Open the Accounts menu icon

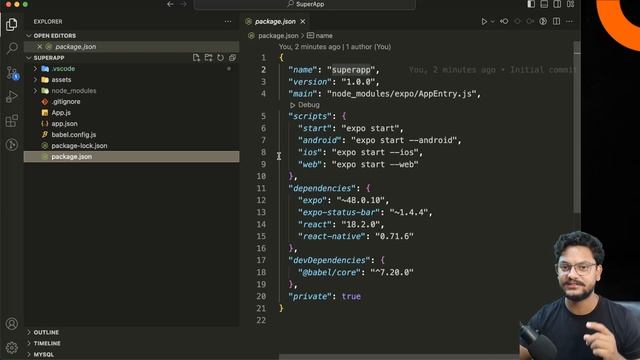click(x=11, y=324)
